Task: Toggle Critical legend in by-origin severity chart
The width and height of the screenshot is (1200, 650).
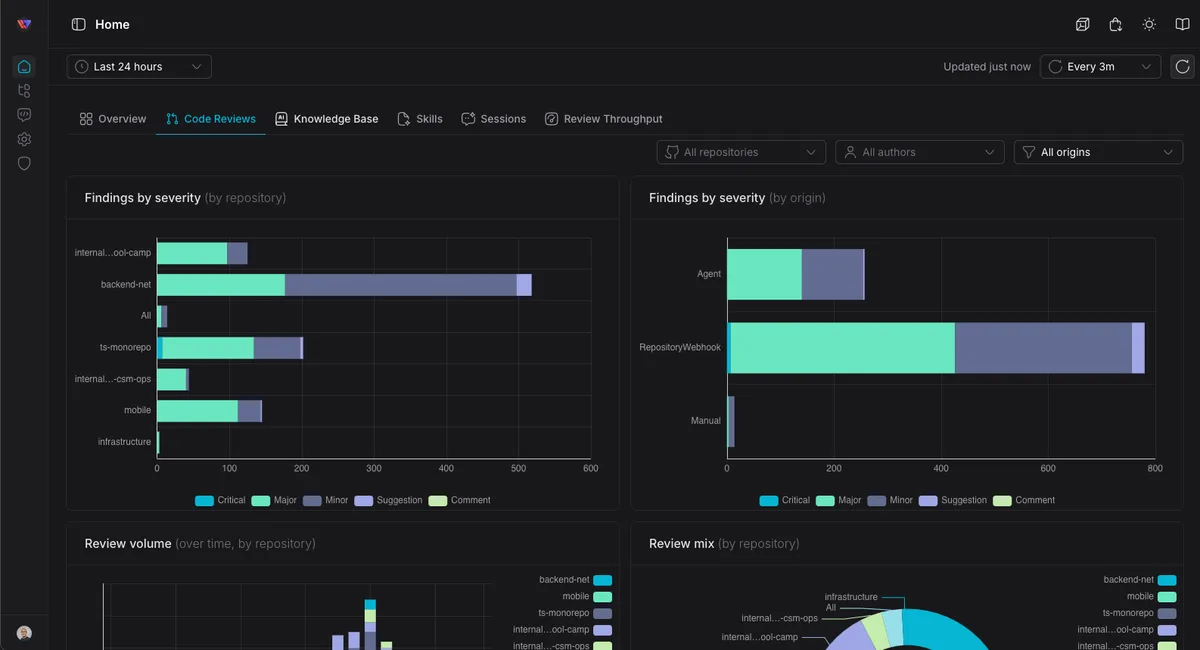Action: pos(785,500)
